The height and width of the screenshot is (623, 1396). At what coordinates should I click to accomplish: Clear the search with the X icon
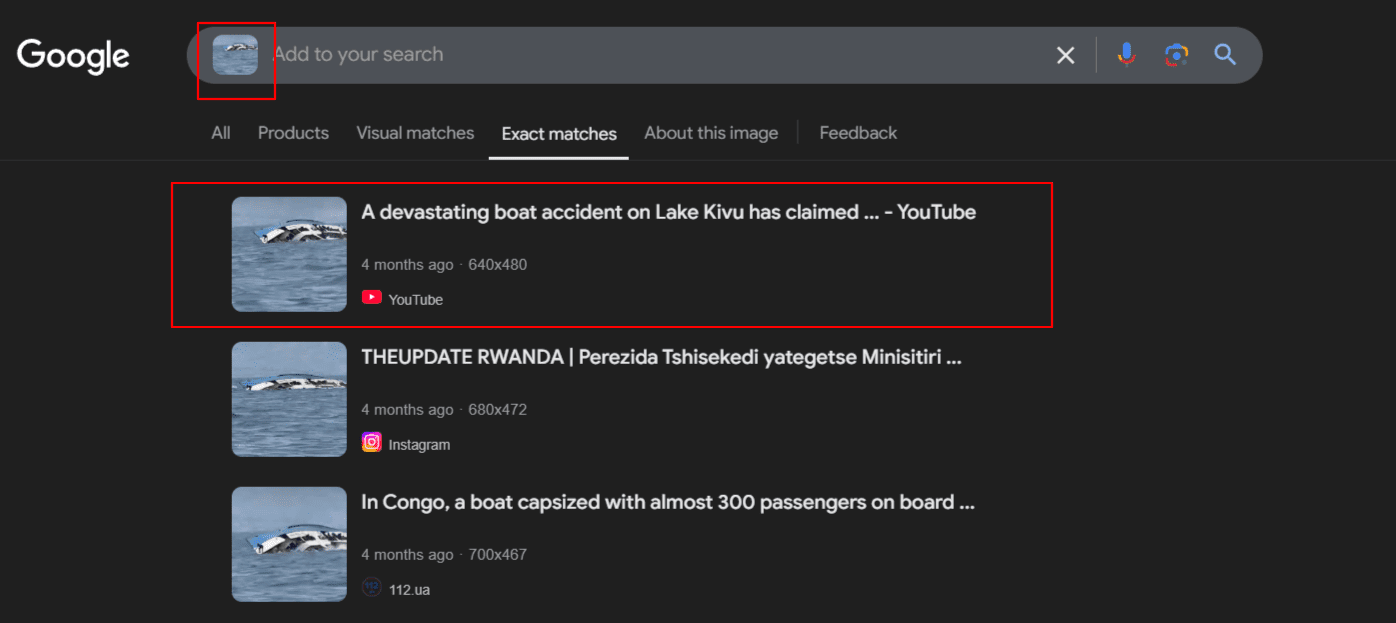(x=1066, y=55)
